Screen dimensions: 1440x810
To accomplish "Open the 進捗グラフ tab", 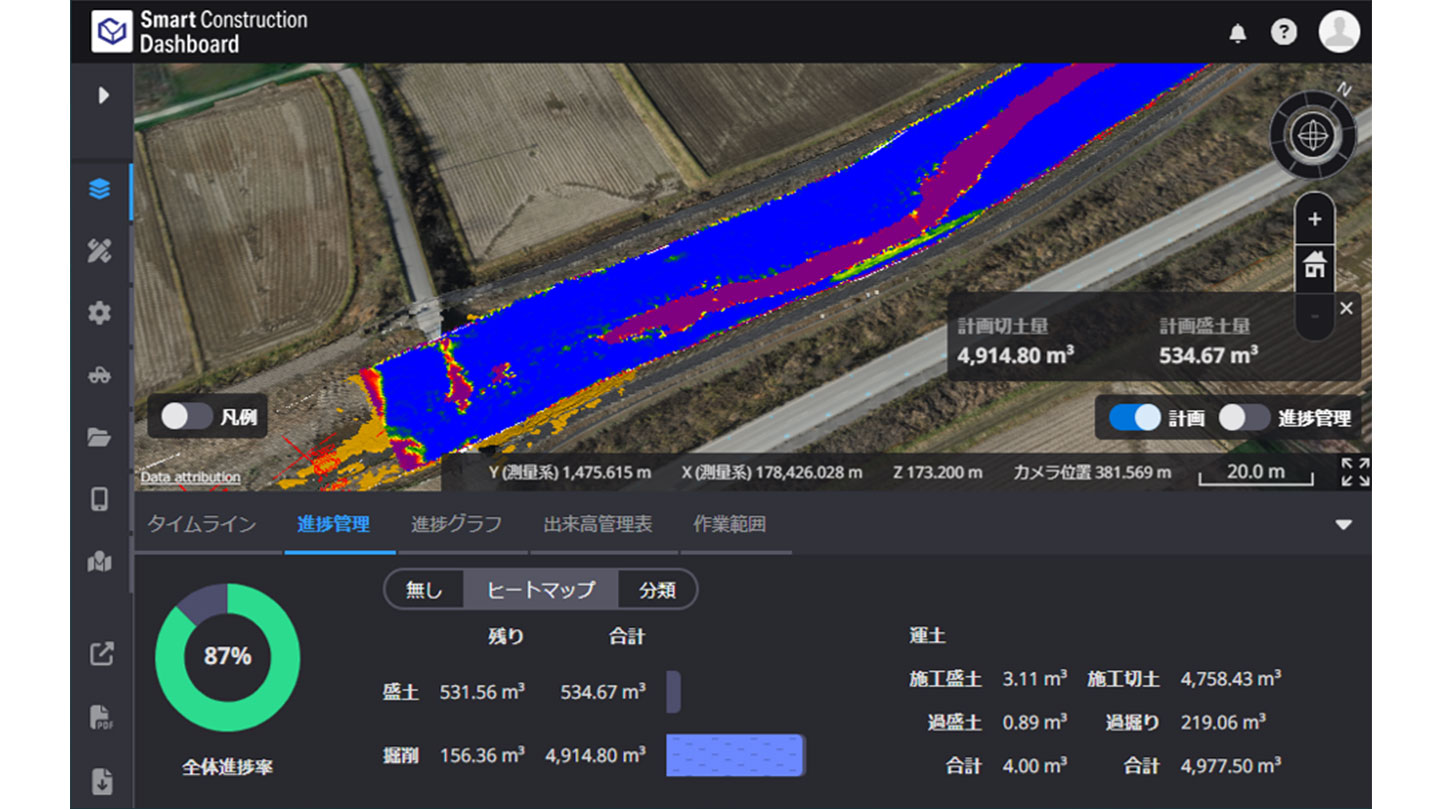I will pyautogui.click(x=456, y=525).
